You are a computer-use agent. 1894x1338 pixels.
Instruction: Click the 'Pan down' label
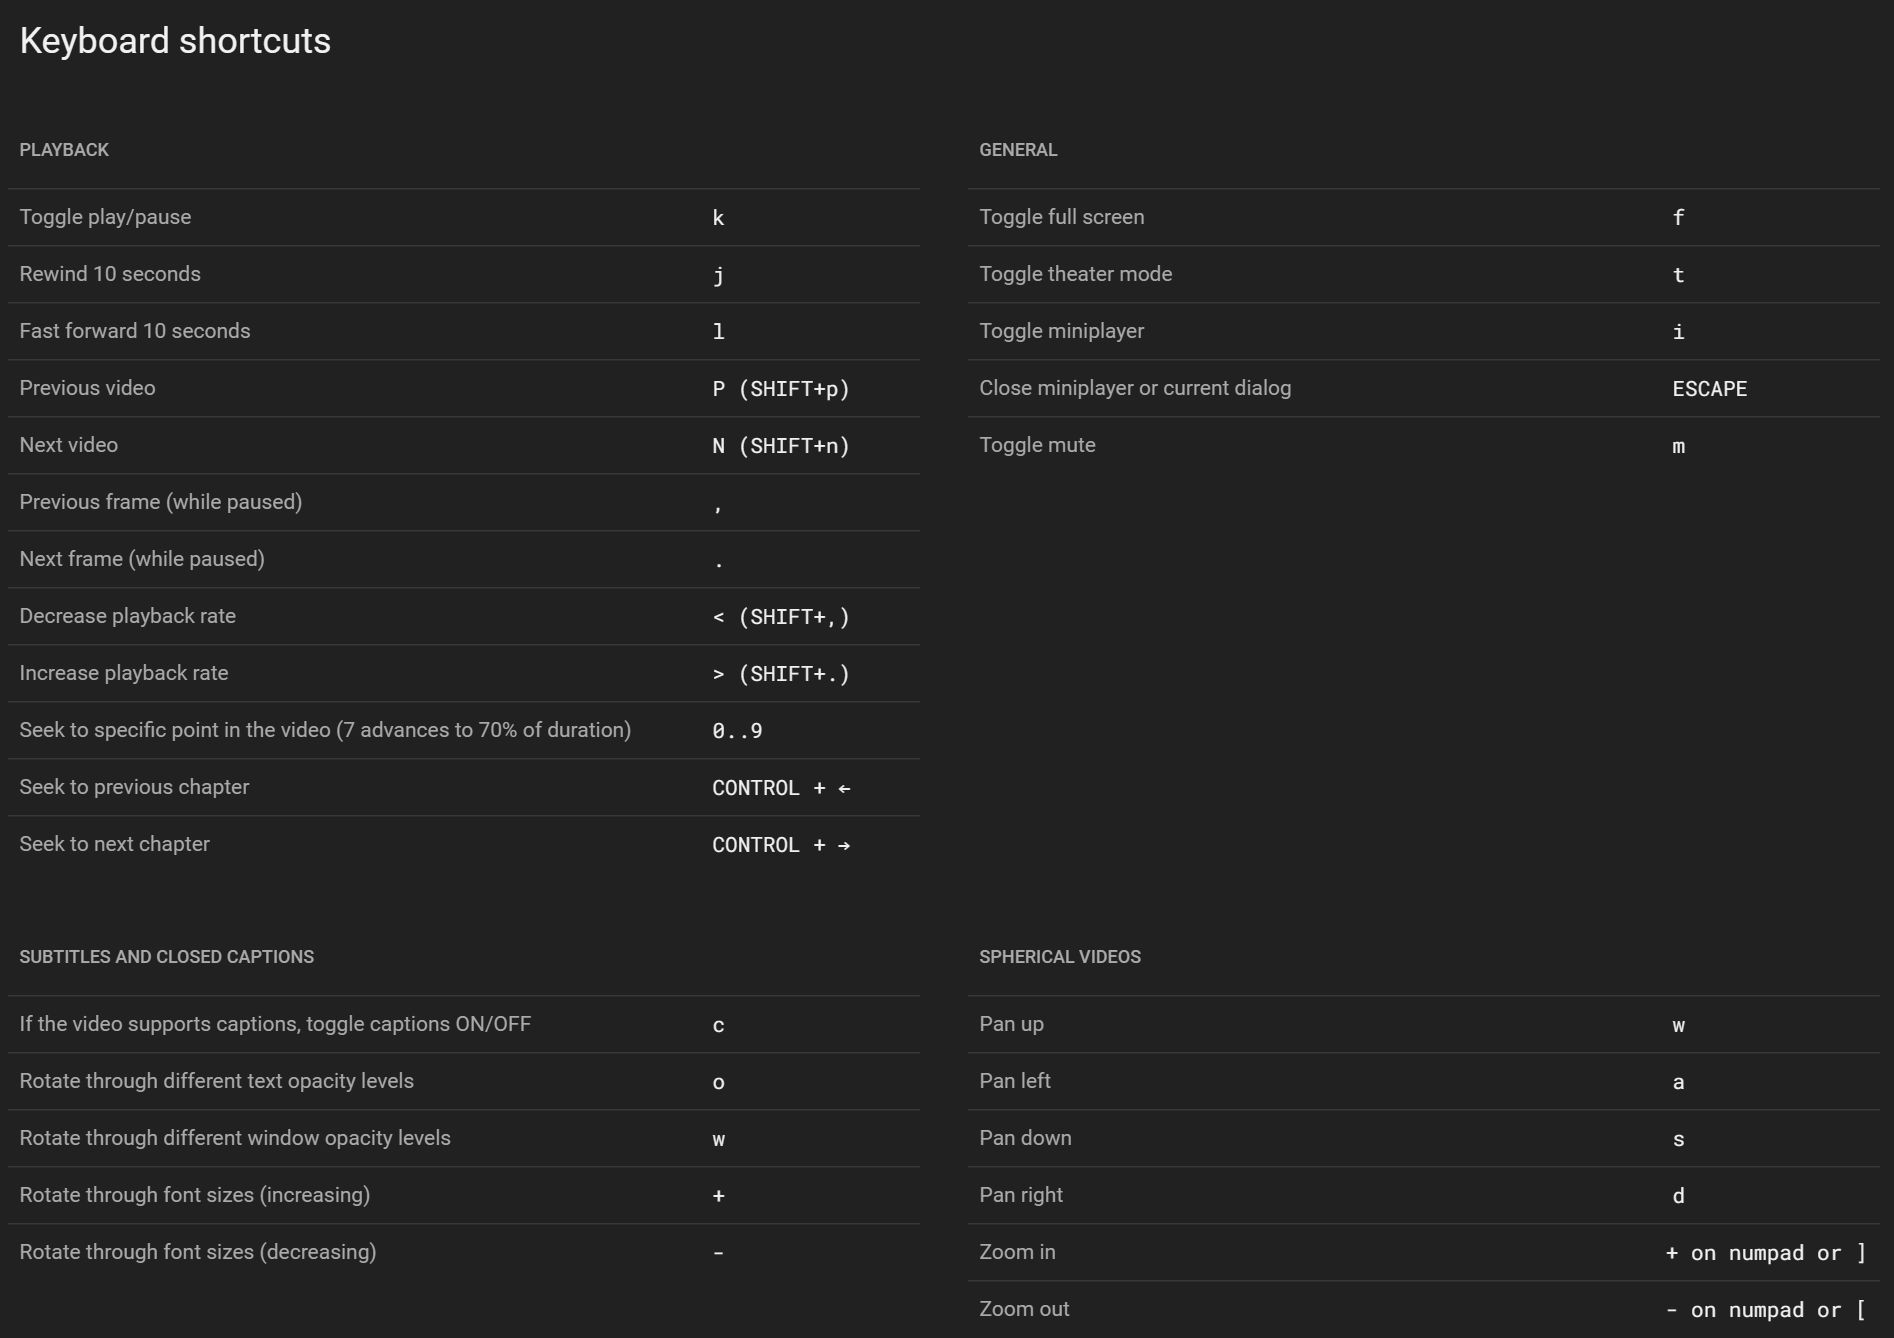(1026, 1138)
